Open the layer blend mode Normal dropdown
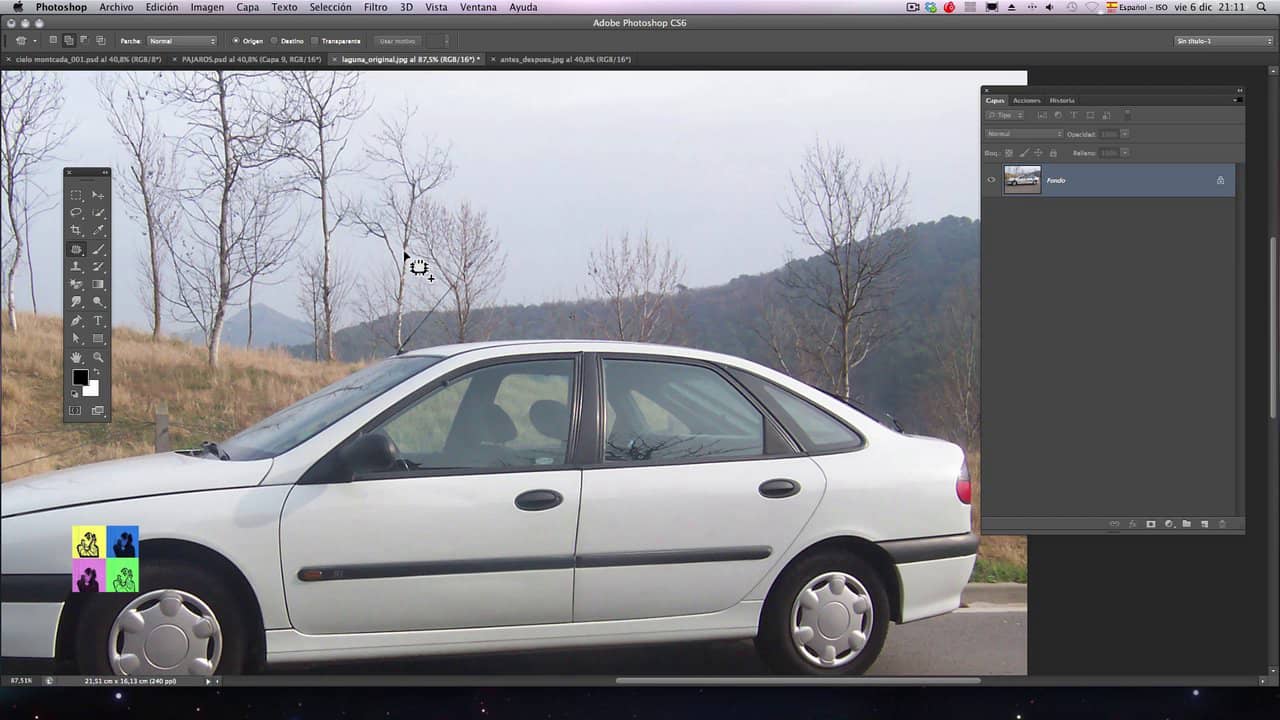The width and height of the screenshot is (1280, 720). point(1024,134)
